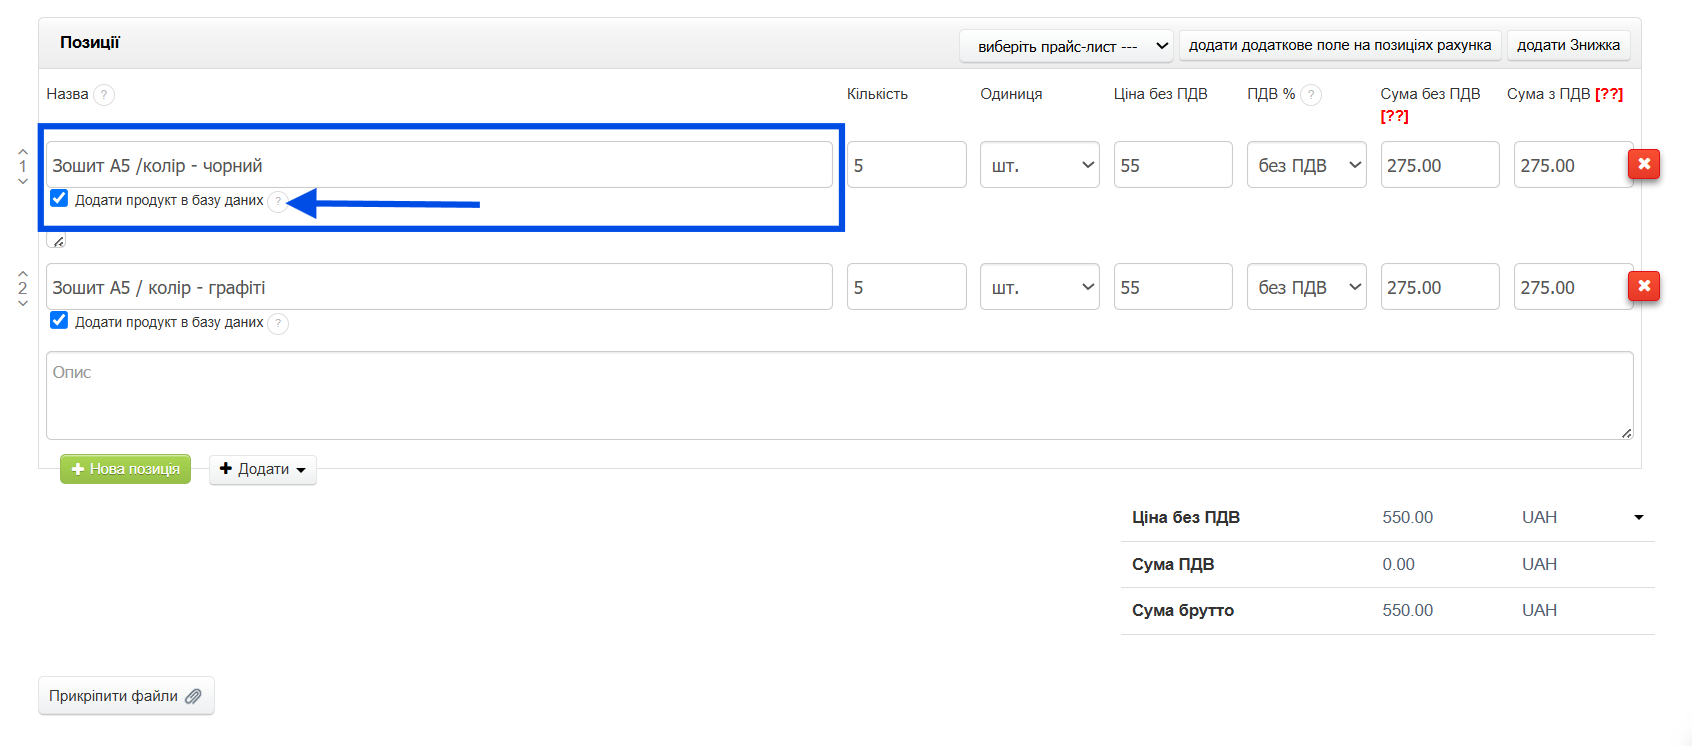Open 'без ПДВ' VAT dropdown in row 2

1306,287
